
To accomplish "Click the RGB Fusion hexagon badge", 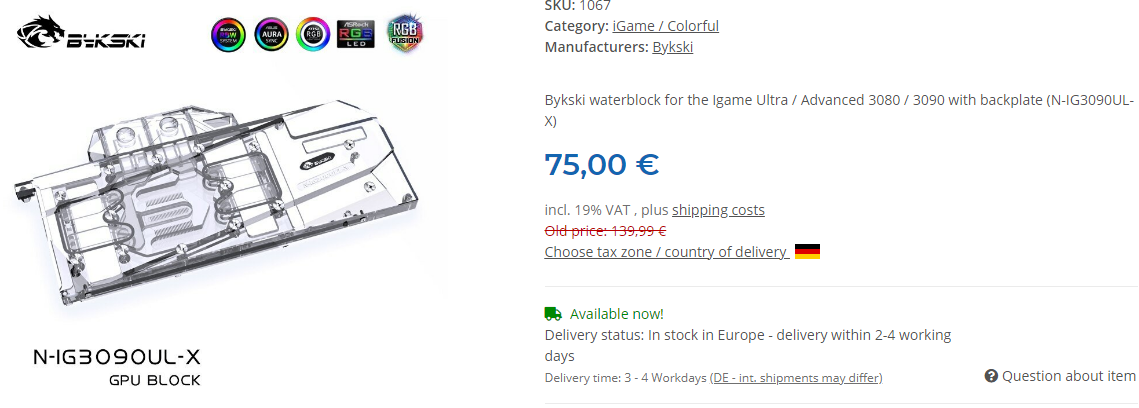I will pyautogui.click(x=404, y=34).
